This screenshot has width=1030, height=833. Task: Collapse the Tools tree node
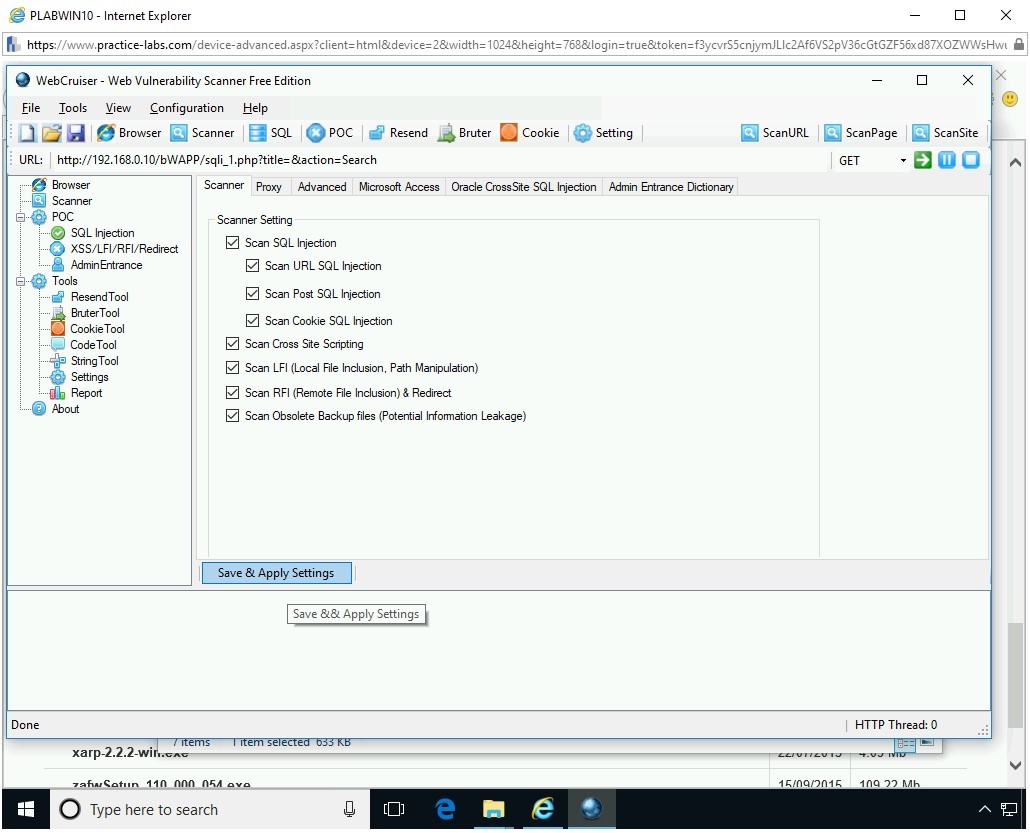click(x=20, y=282)
